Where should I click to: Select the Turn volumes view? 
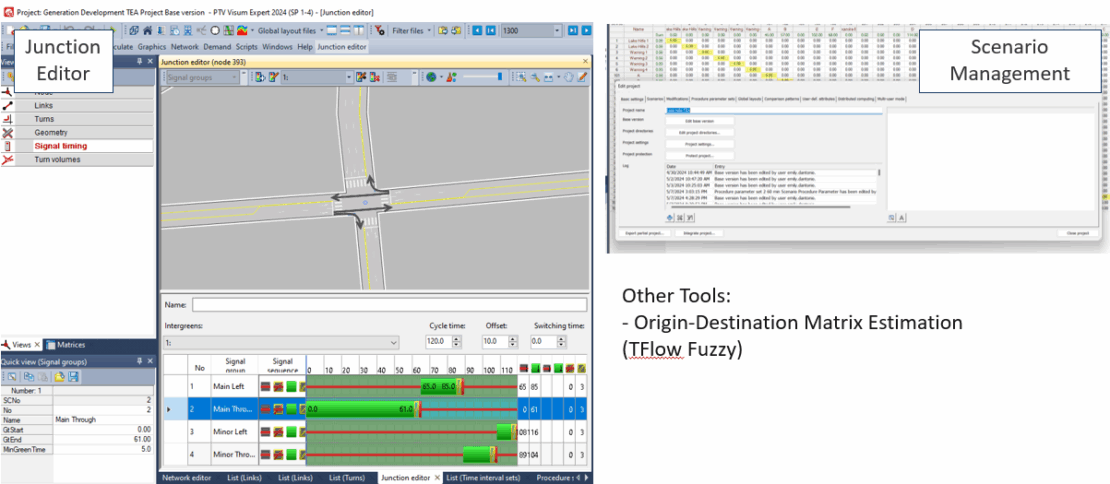[76, 160]
